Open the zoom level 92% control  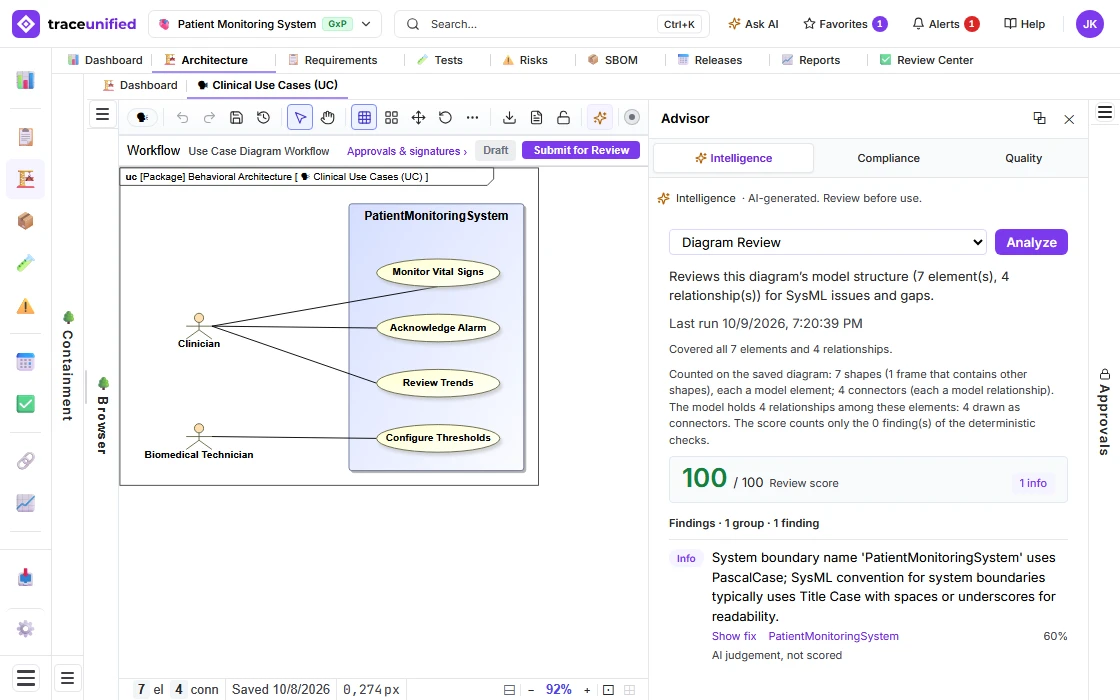559,689
